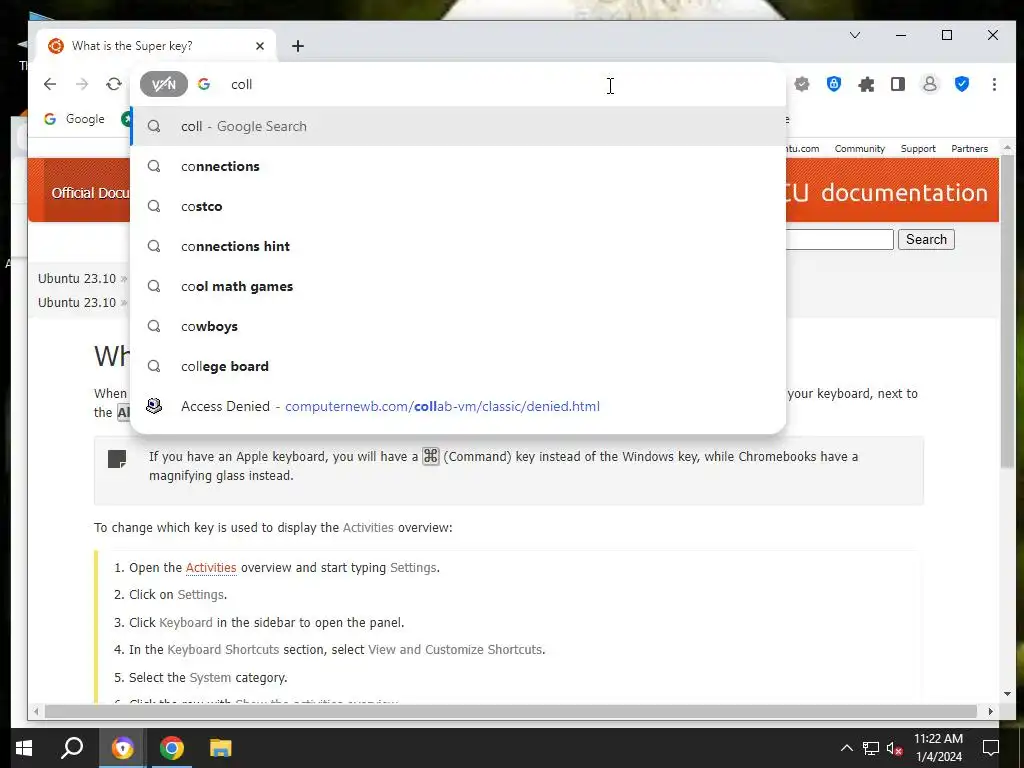
Task: Open the Windows Start menu
Action: 24,748
